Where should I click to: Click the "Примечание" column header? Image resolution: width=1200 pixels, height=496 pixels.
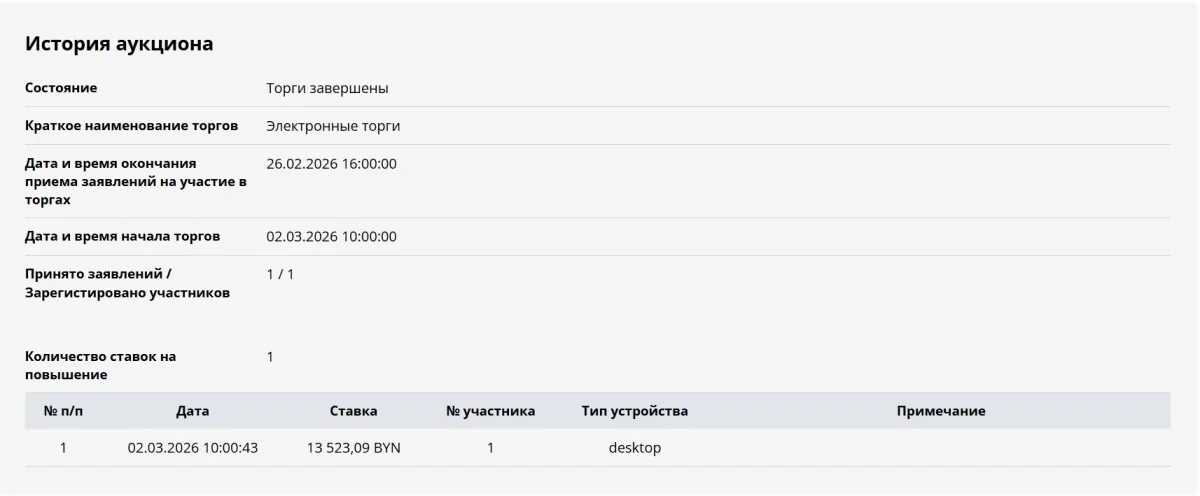(940, 411)
